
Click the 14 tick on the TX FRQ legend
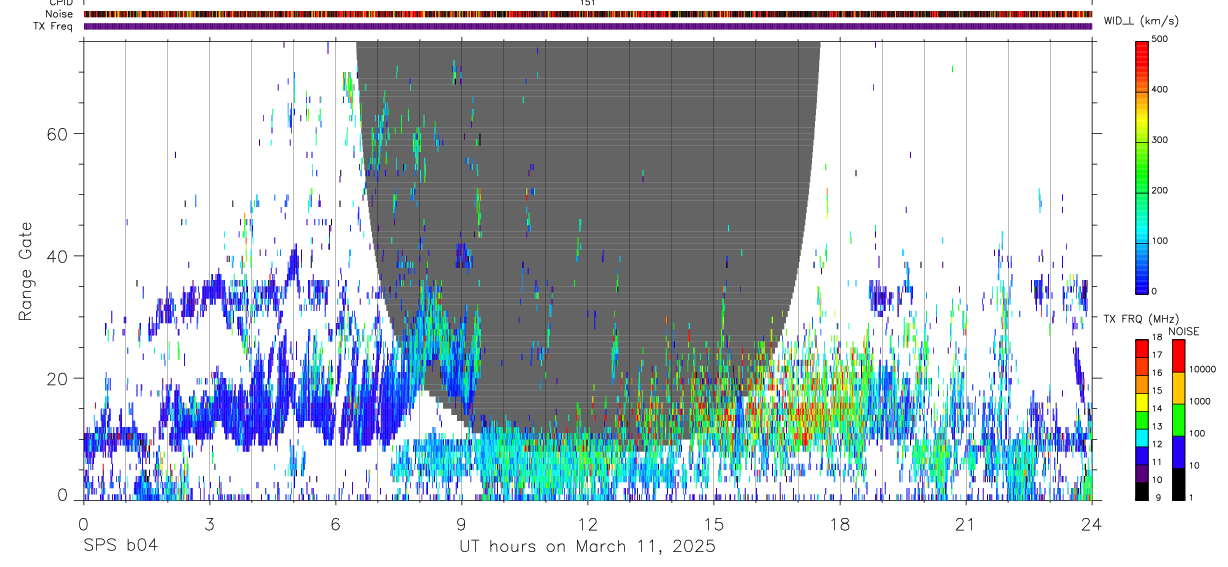tap(1158, 408)
